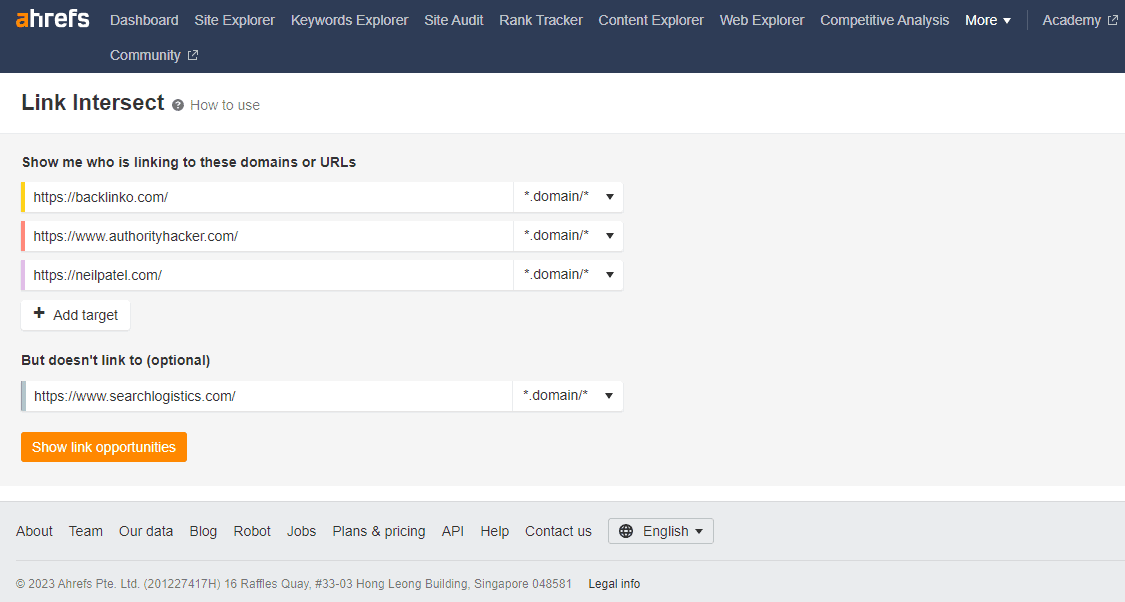The width and height of the screenshot is (1125, 602).
Task: Open Site Explorer
Action: pyautogui.click(x=235, y=20)
